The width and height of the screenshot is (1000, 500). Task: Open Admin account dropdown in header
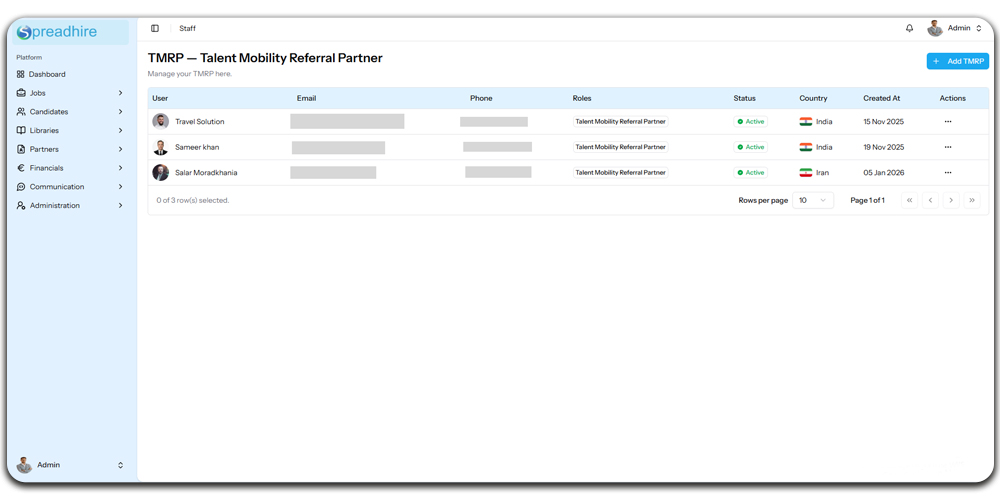tap(955, 28)
